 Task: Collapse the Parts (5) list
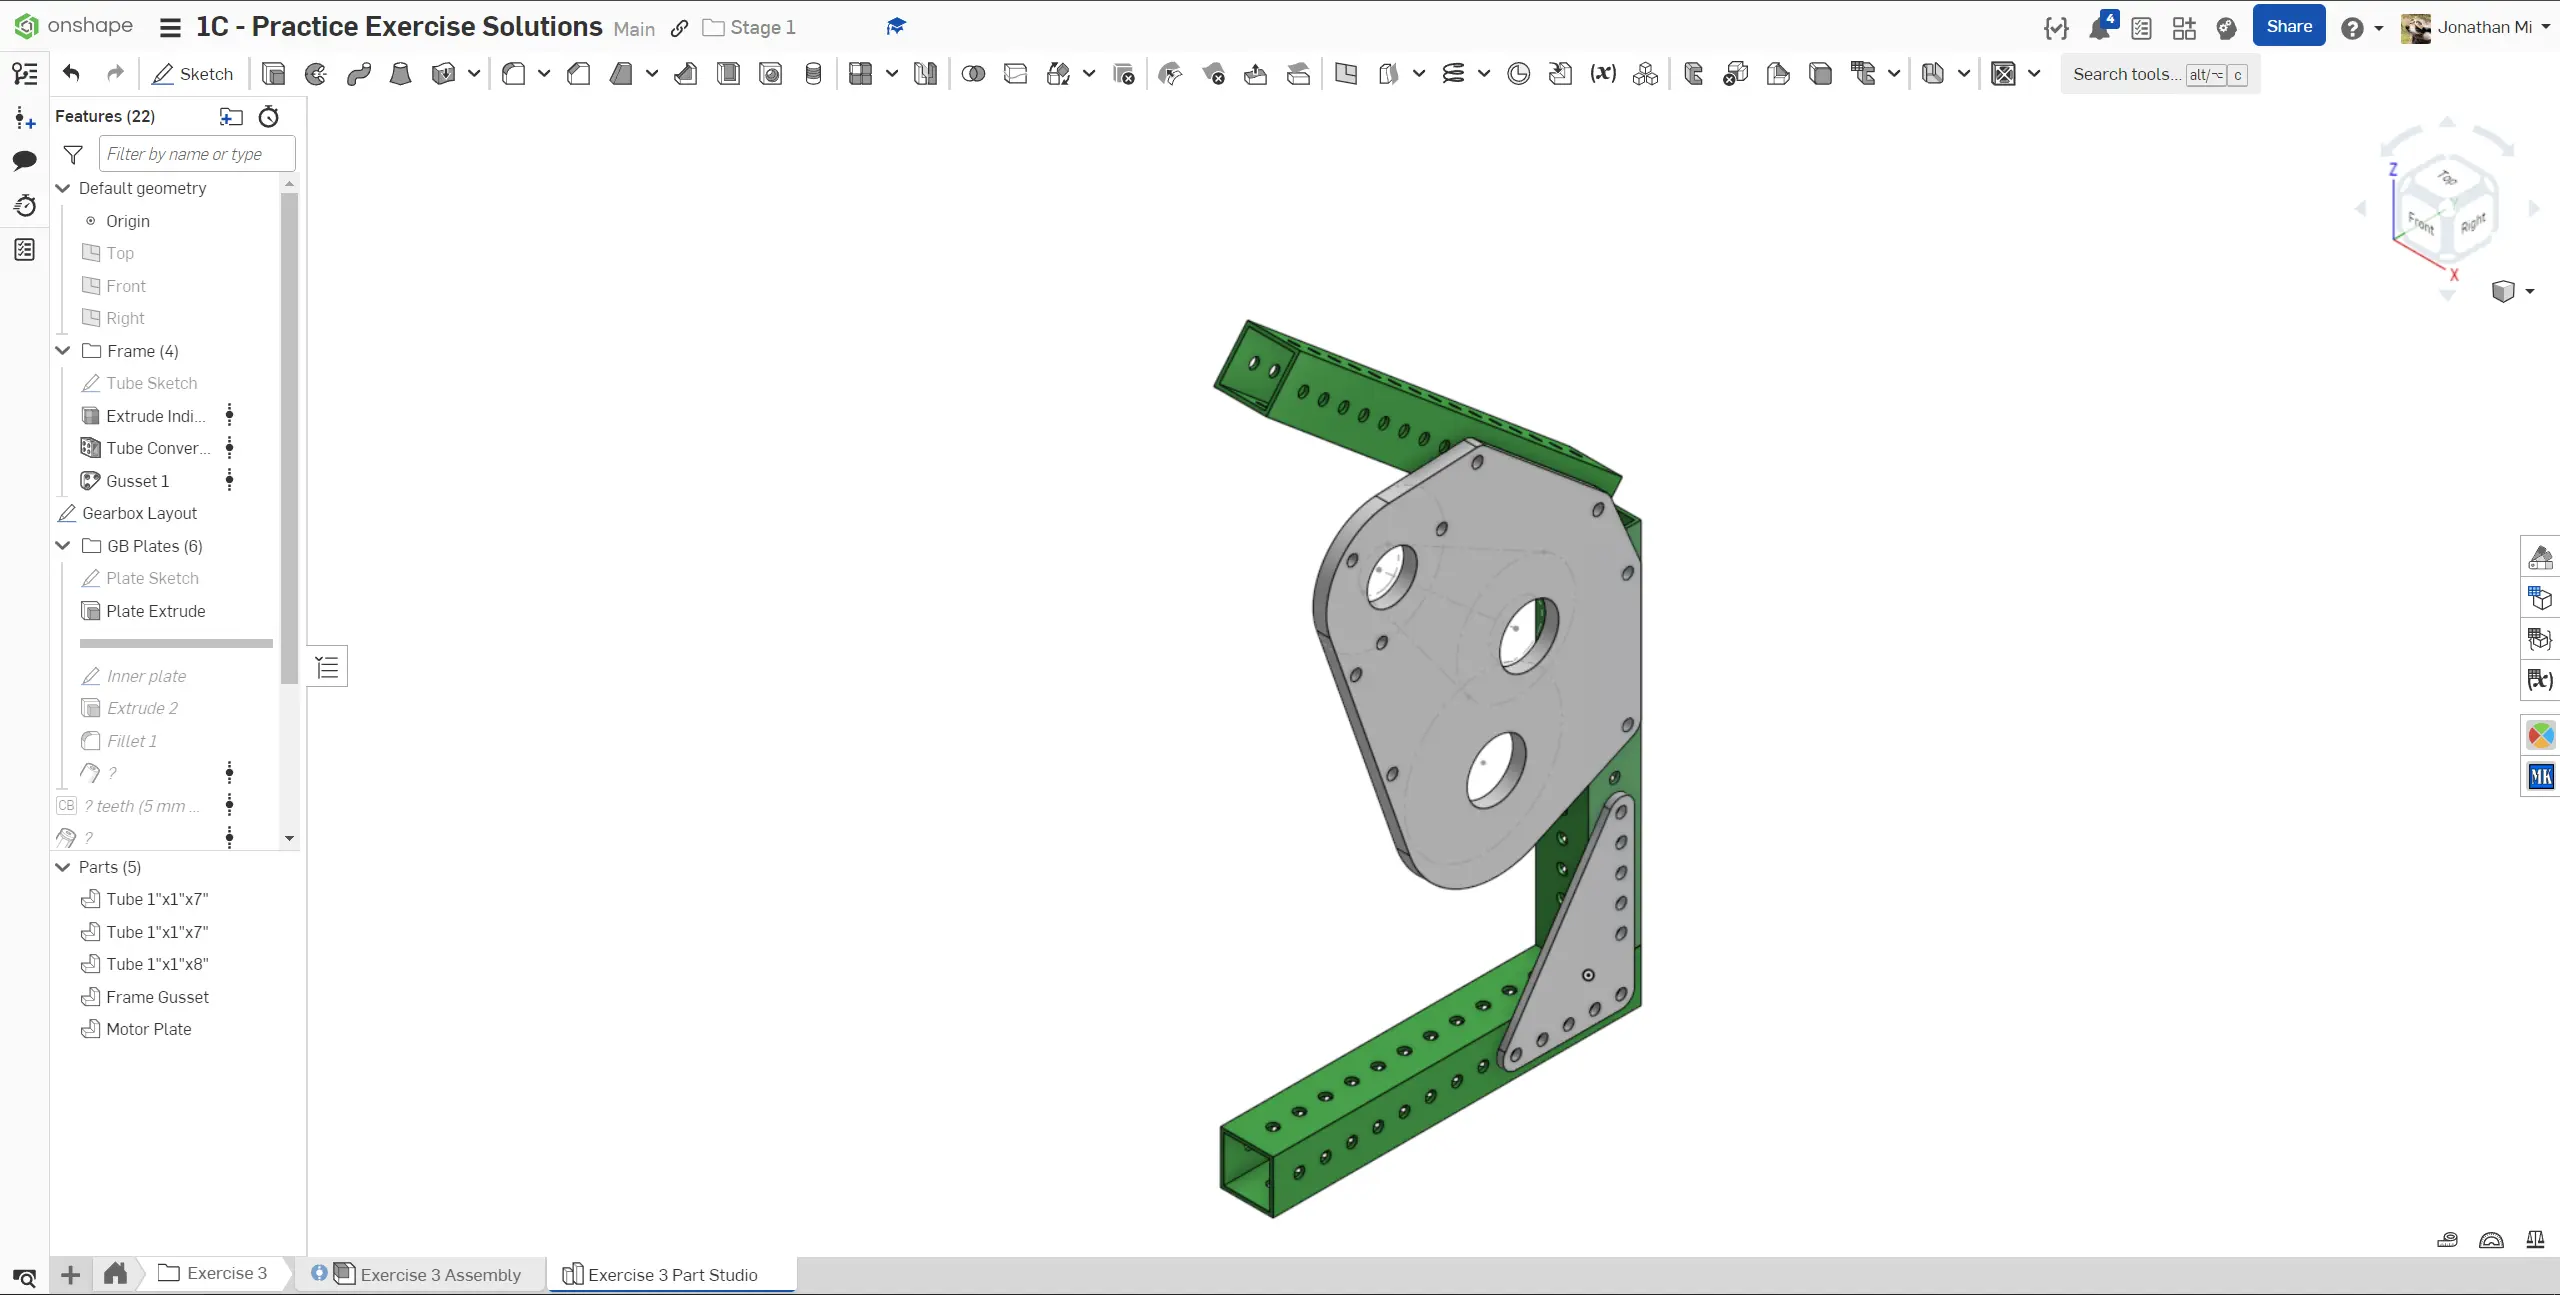(x=63, y=867)
